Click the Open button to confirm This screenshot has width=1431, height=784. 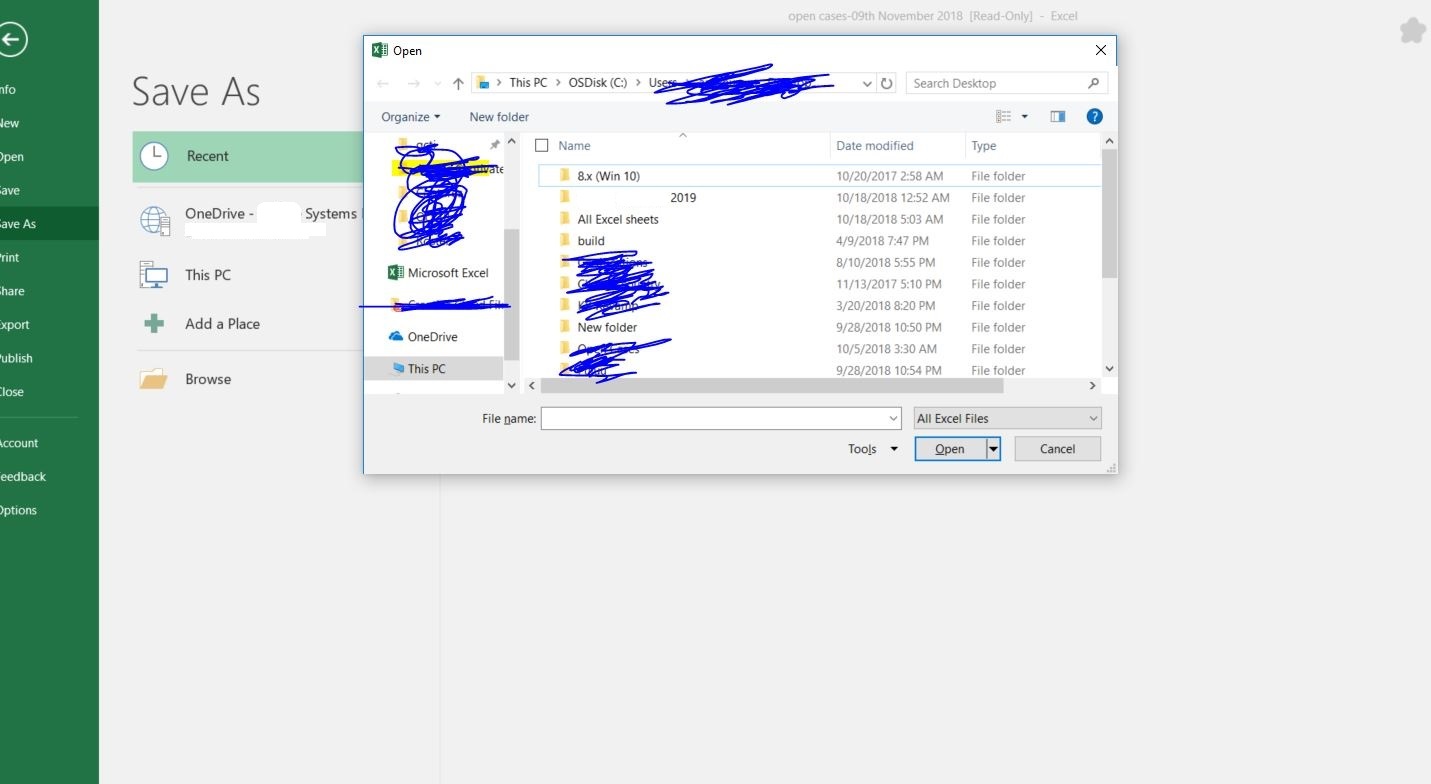tap(949, 448)
